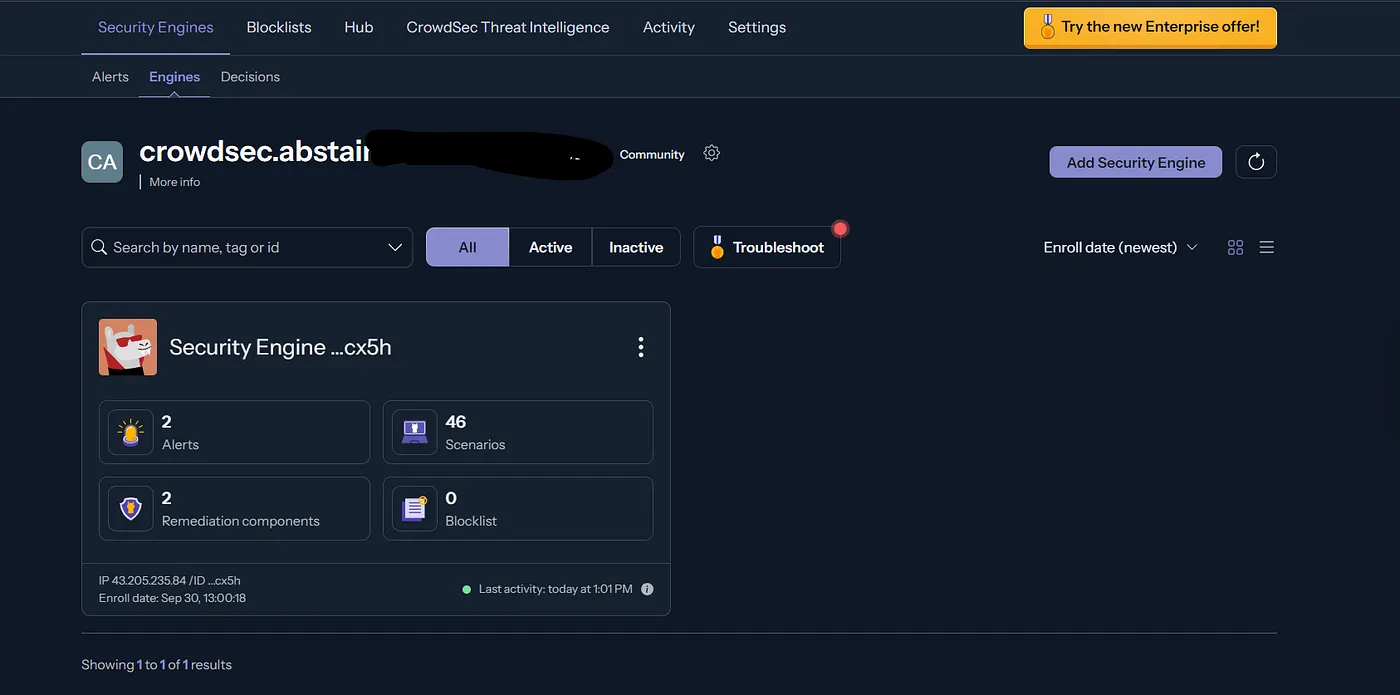Open the organization settings gear icon
This screenshot has height=695, width=1400.
pyautogui.click(x=711, y=153)
